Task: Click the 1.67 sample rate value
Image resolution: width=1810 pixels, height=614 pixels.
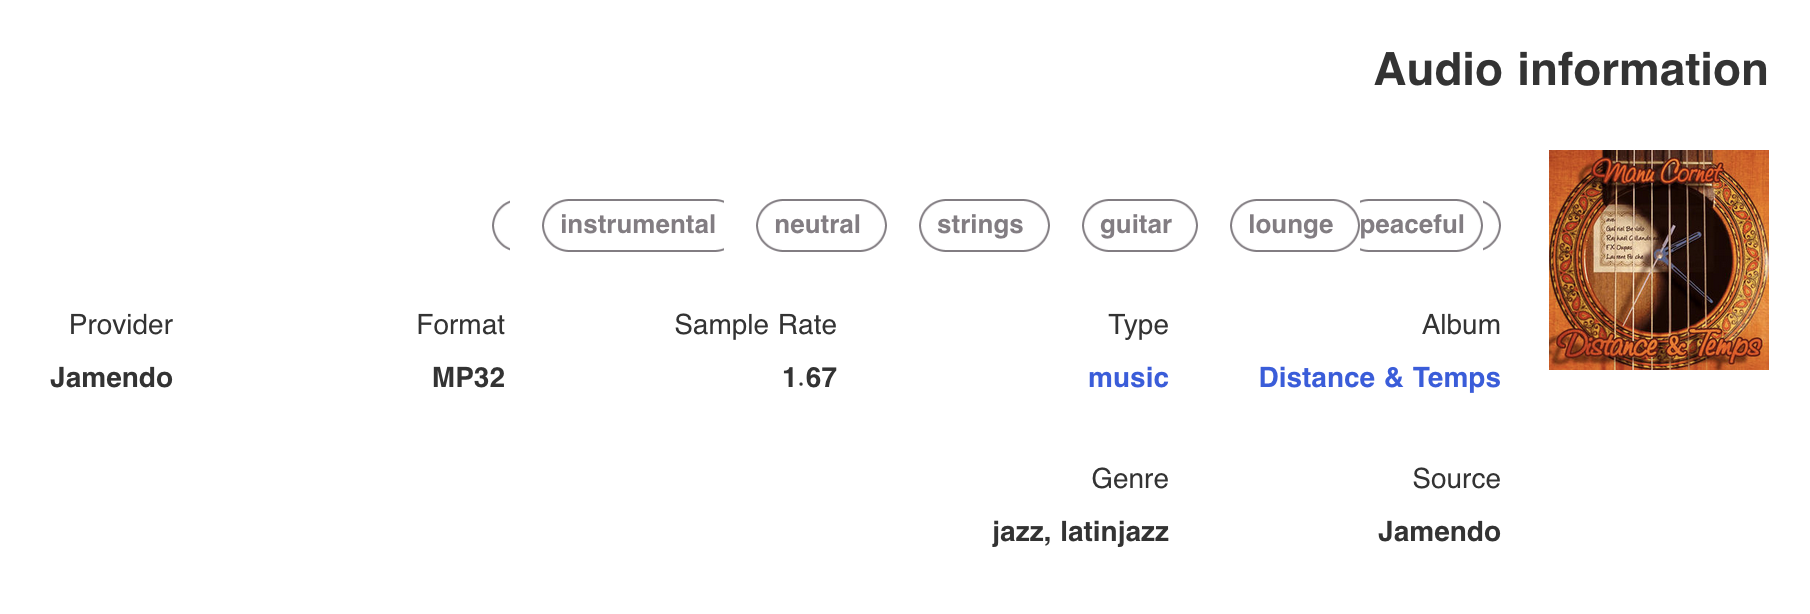Action: pos(810,378)
